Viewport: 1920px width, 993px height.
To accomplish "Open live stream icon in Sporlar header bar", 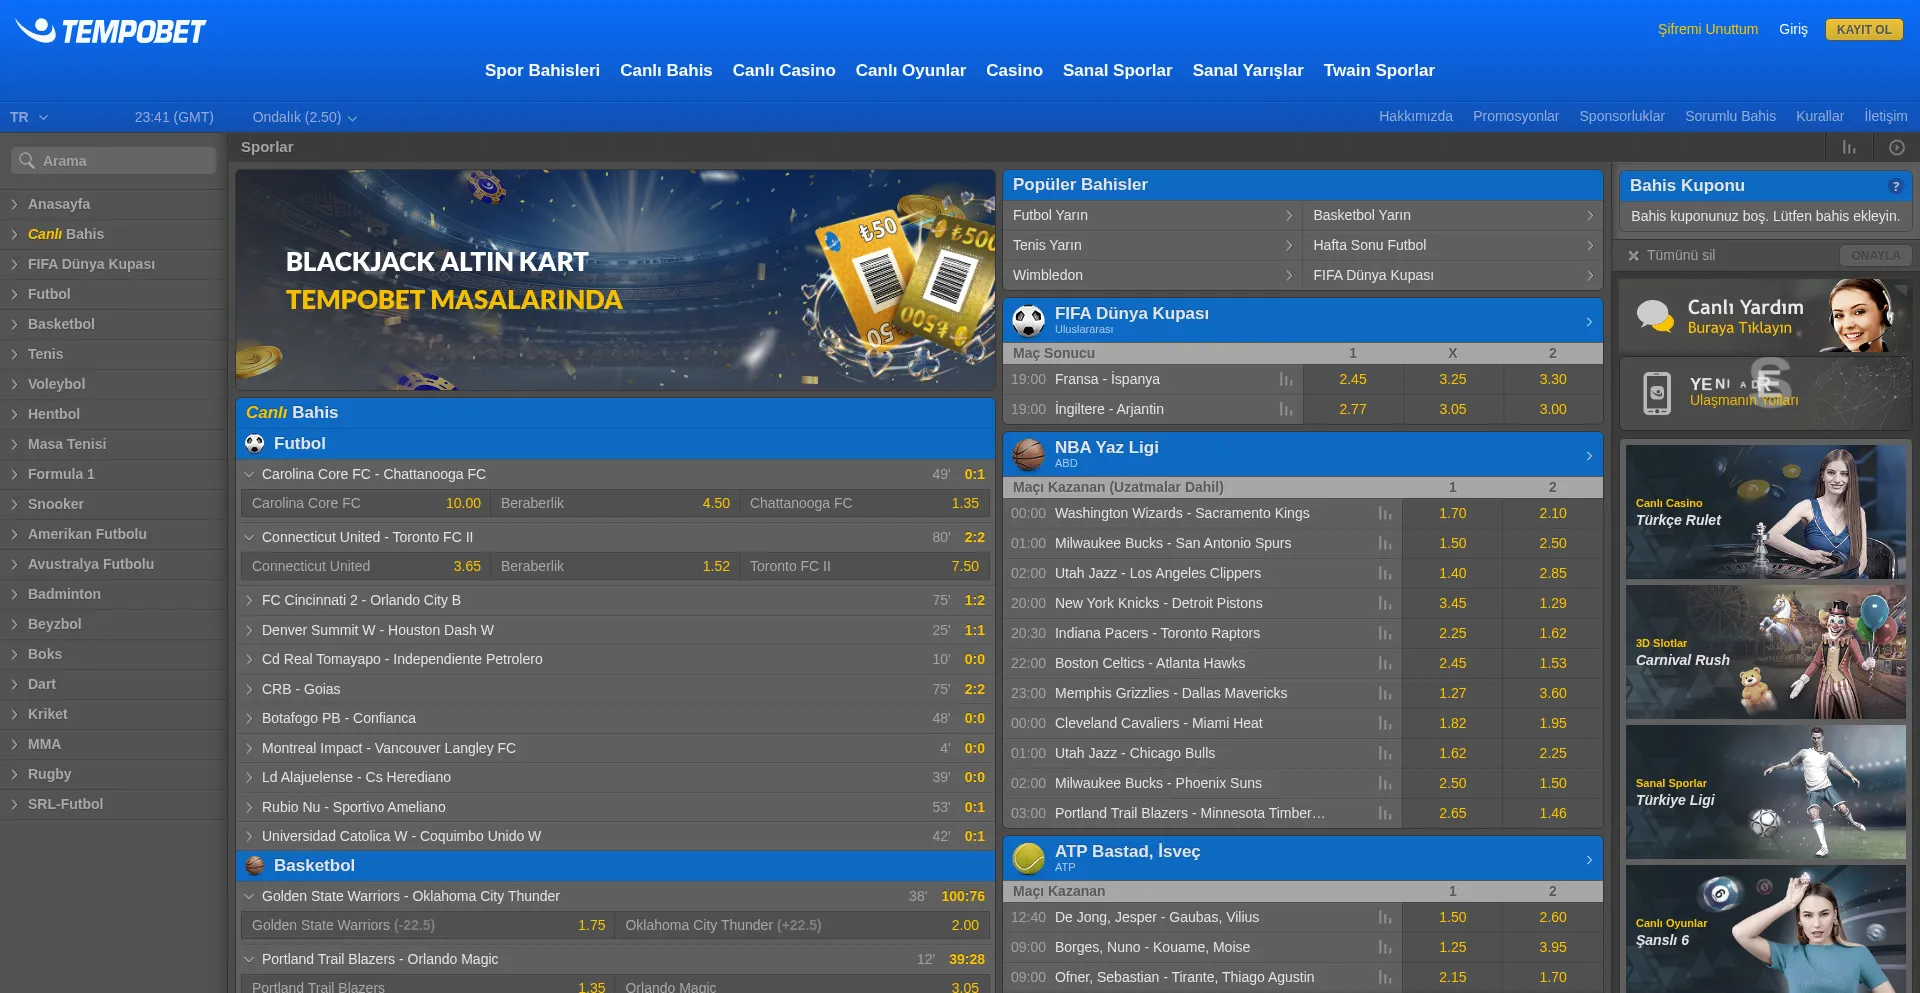I will pyautogui.click(x=1897, y=147).
